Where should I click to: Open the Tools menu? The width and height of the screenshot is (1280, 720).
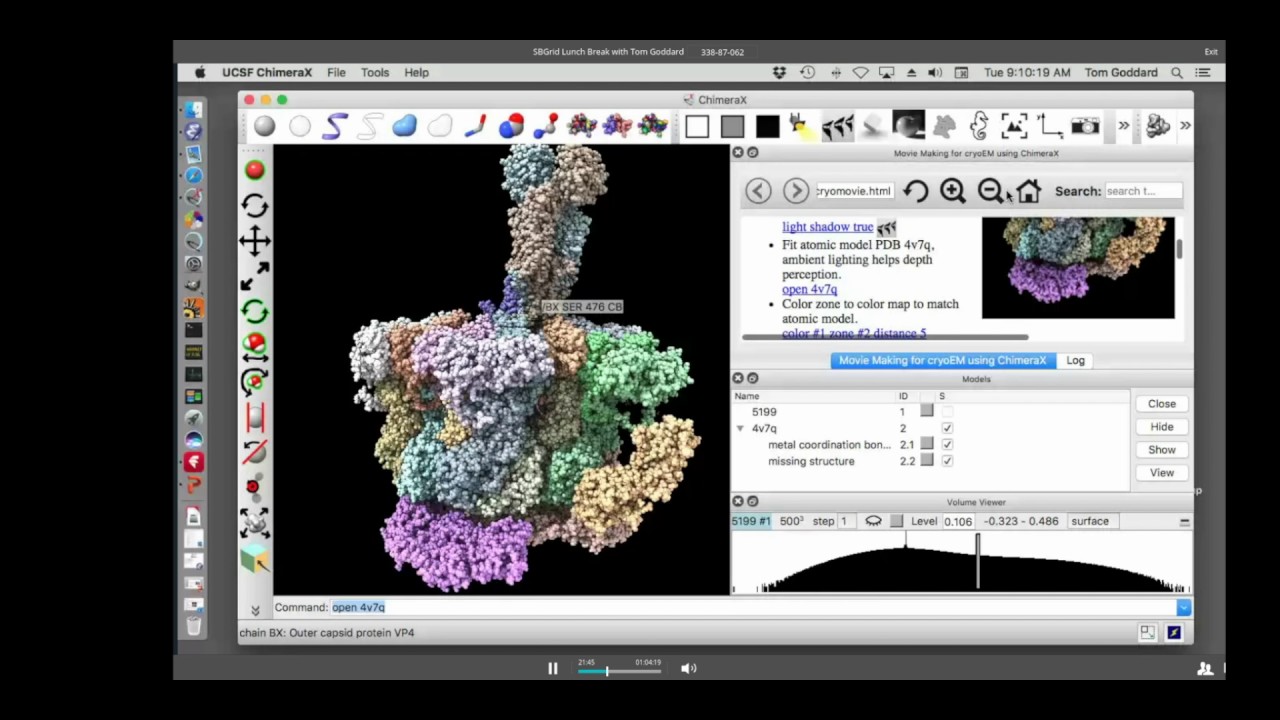[375, 73]
